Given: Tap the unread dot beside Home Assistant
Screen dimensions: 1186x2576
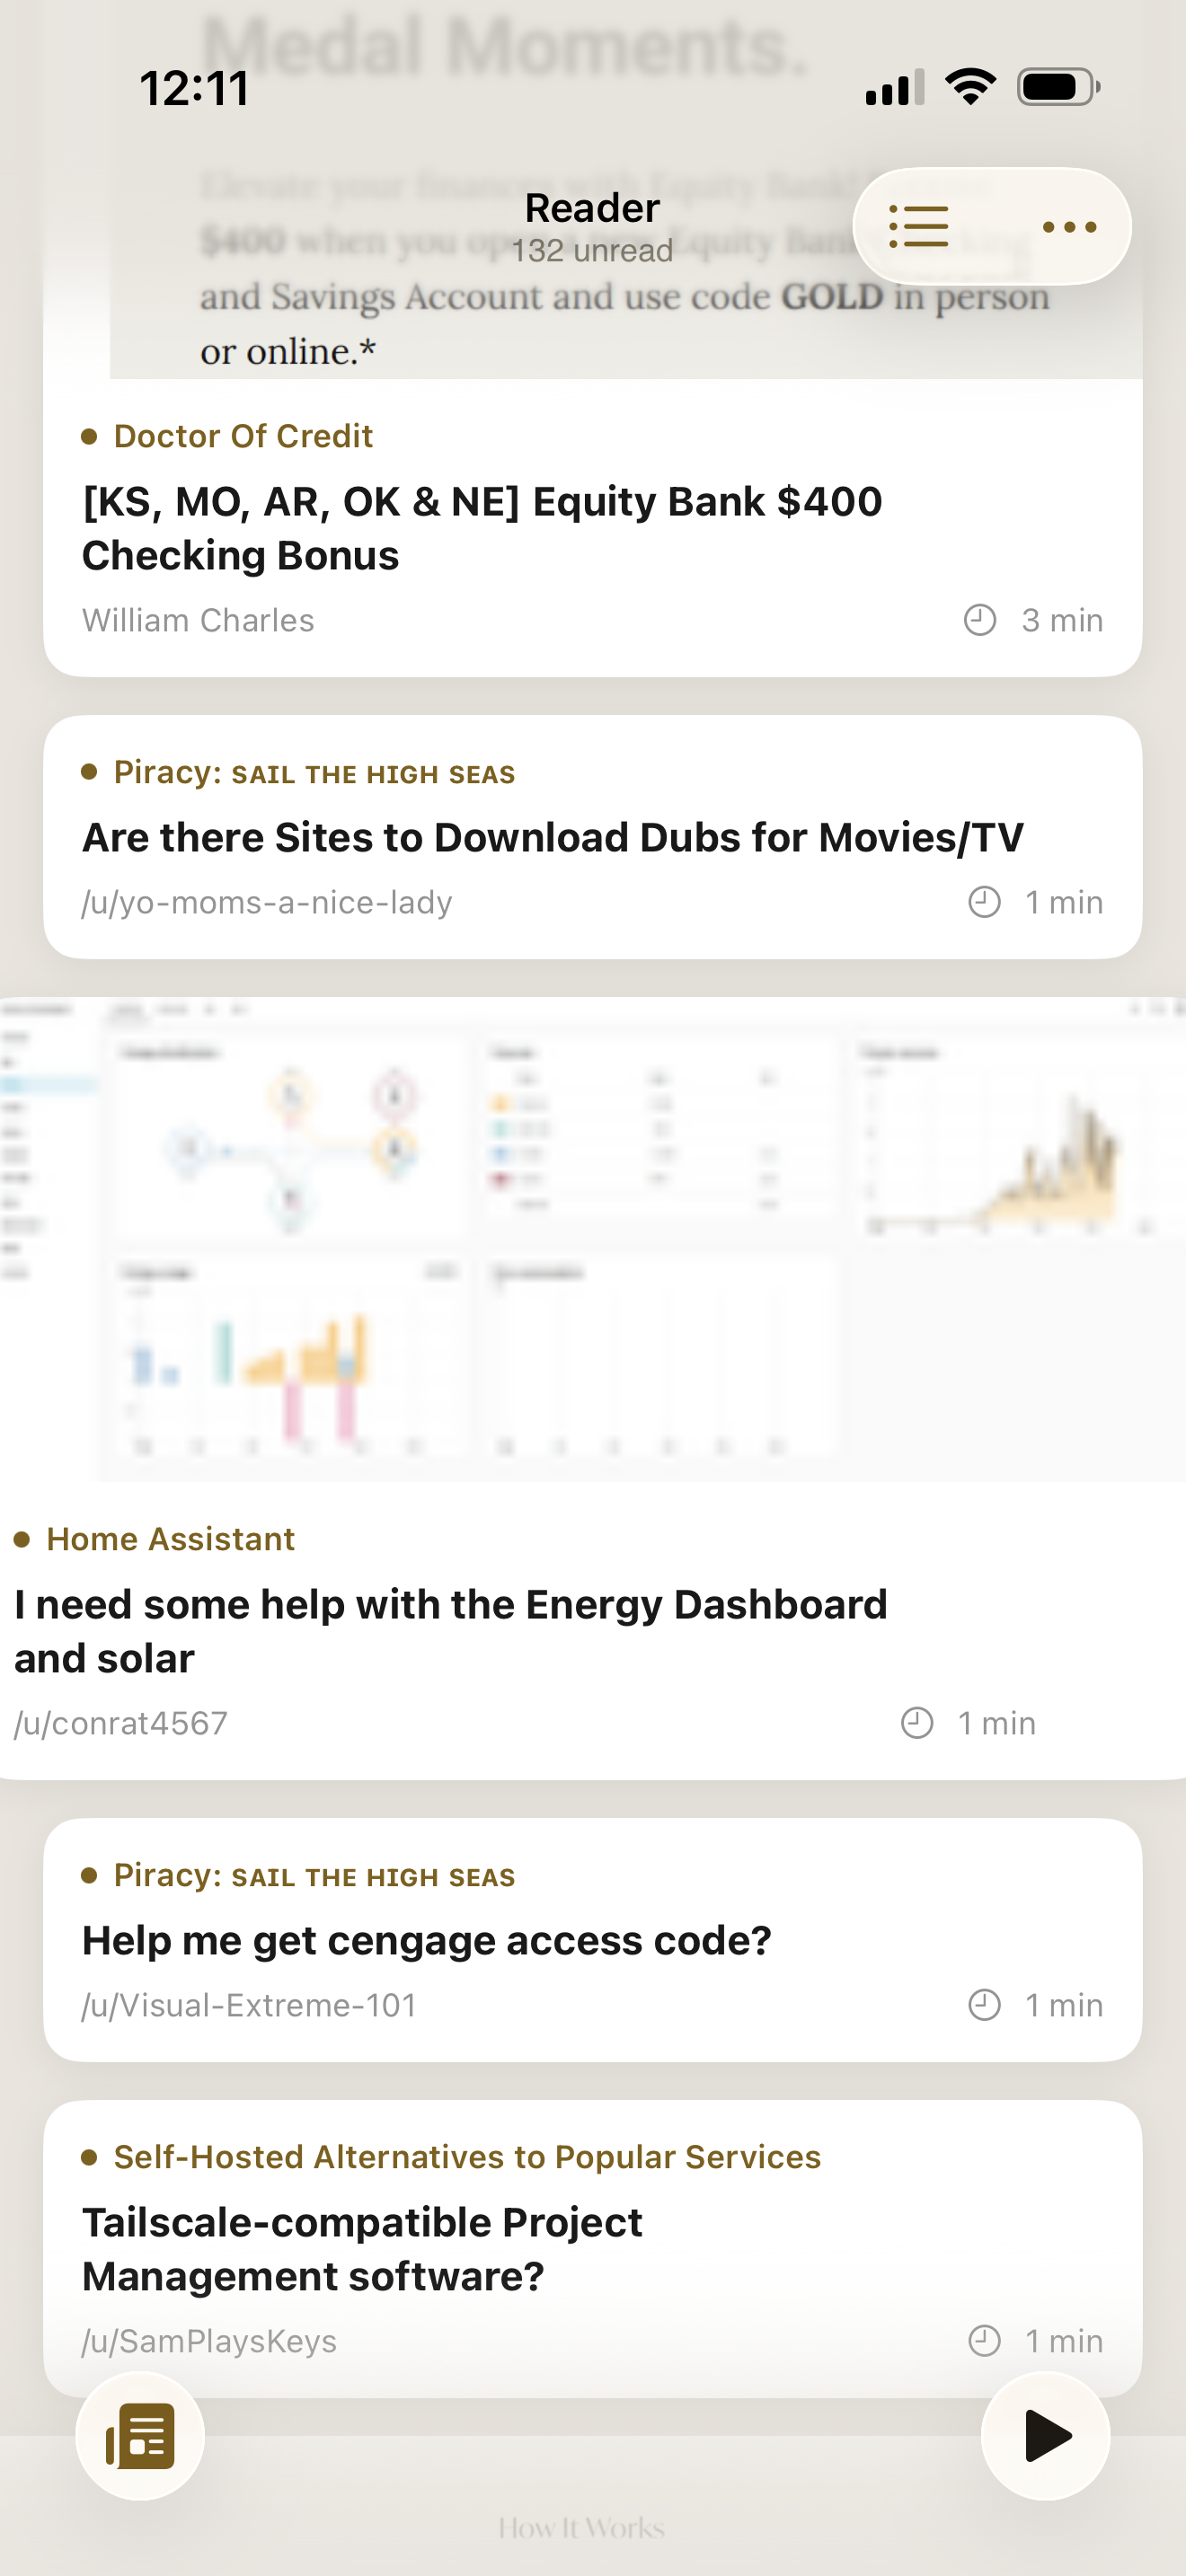Looking at the screenshot, I should click(22, 1539).
